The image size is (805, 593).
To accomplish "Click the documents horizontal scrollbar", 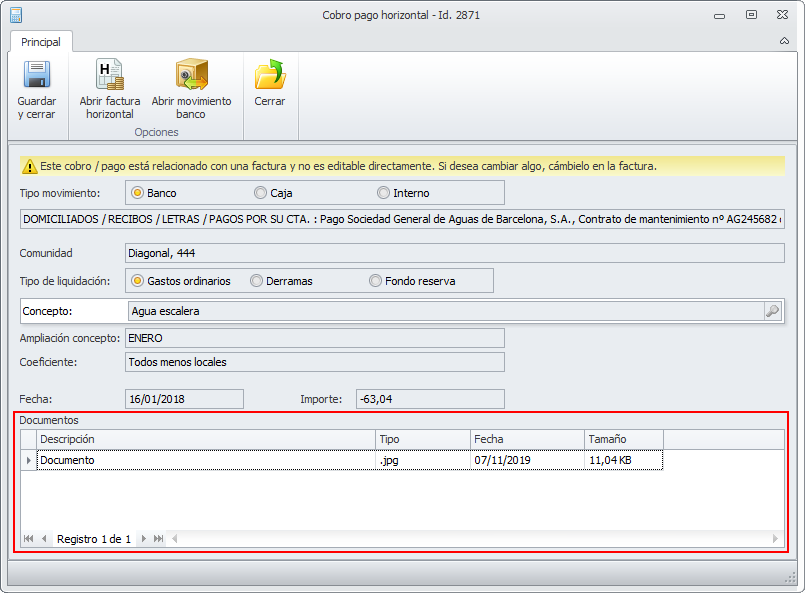I will click(x=475, y=539).
